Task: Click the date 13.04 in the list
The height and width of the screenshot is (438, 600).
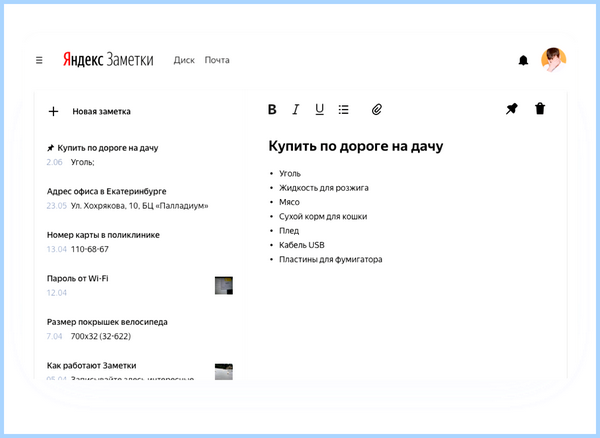Action: click(57, 249)
